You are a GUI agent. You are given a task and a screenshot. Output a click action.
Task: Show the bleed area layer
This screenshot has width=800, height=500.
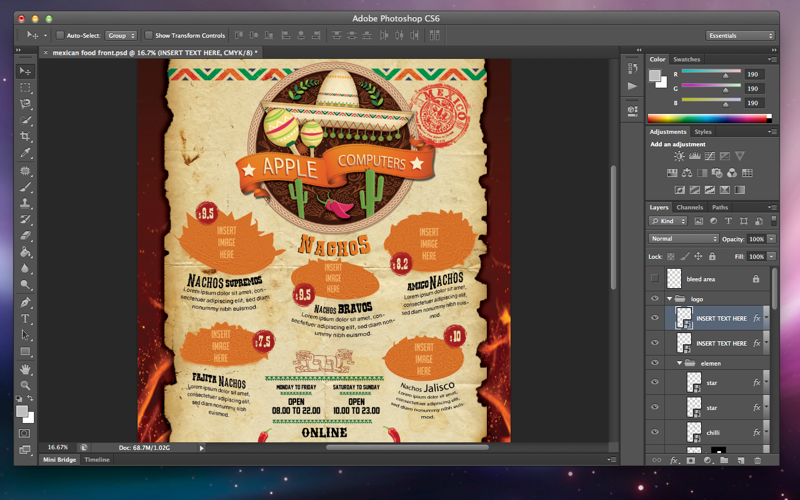(655, 279)
